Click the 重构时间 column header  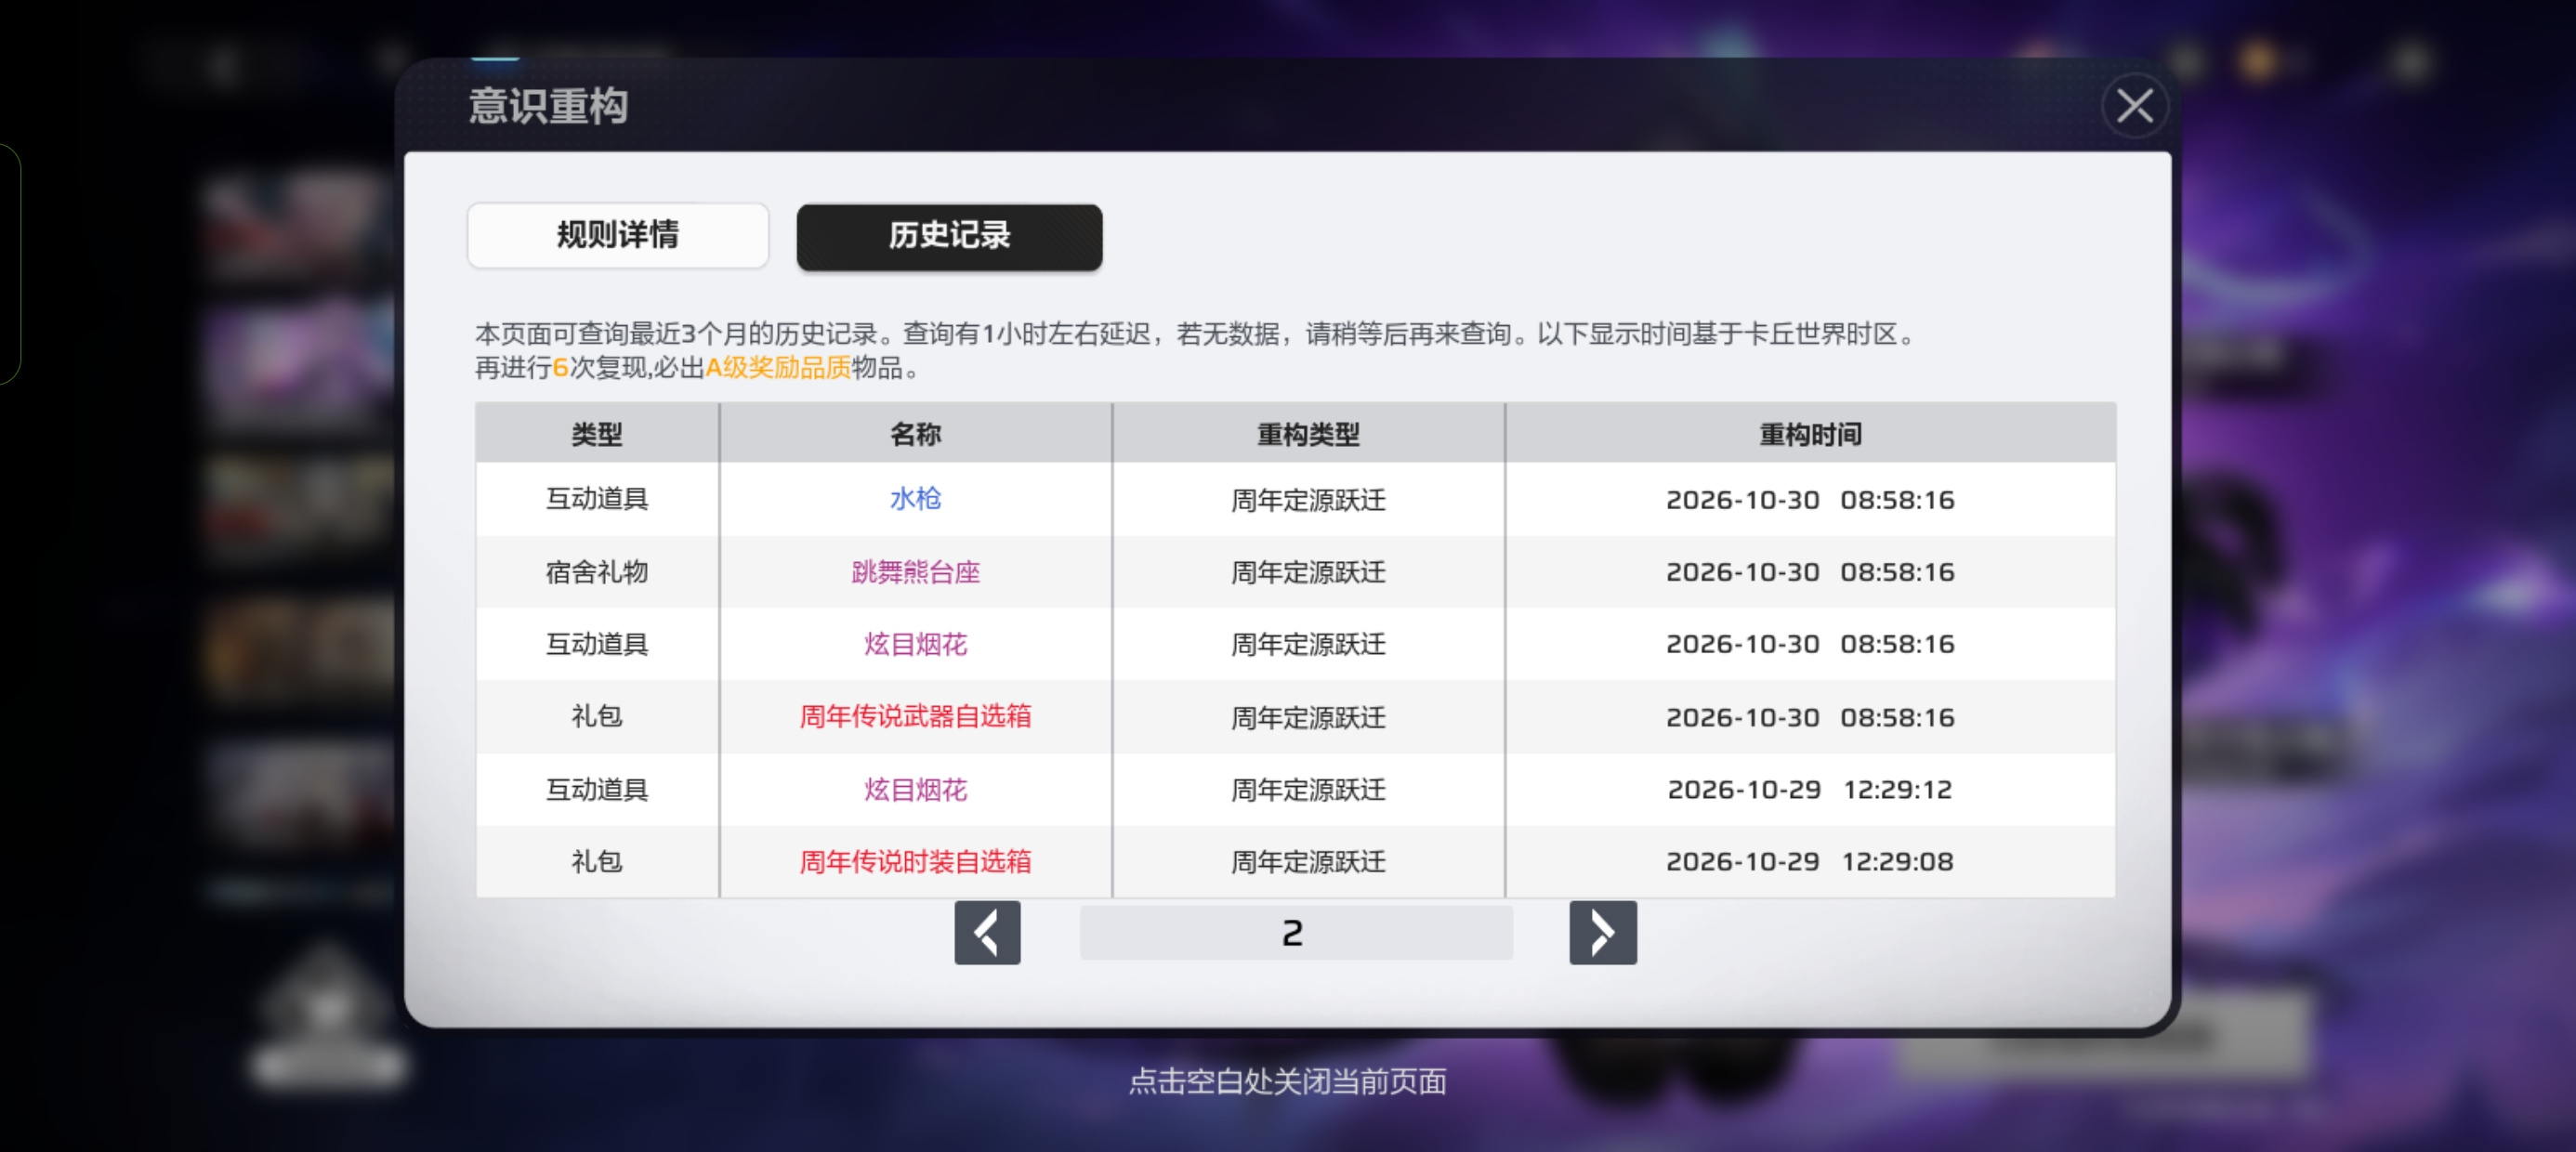[x=1810, y=433]
